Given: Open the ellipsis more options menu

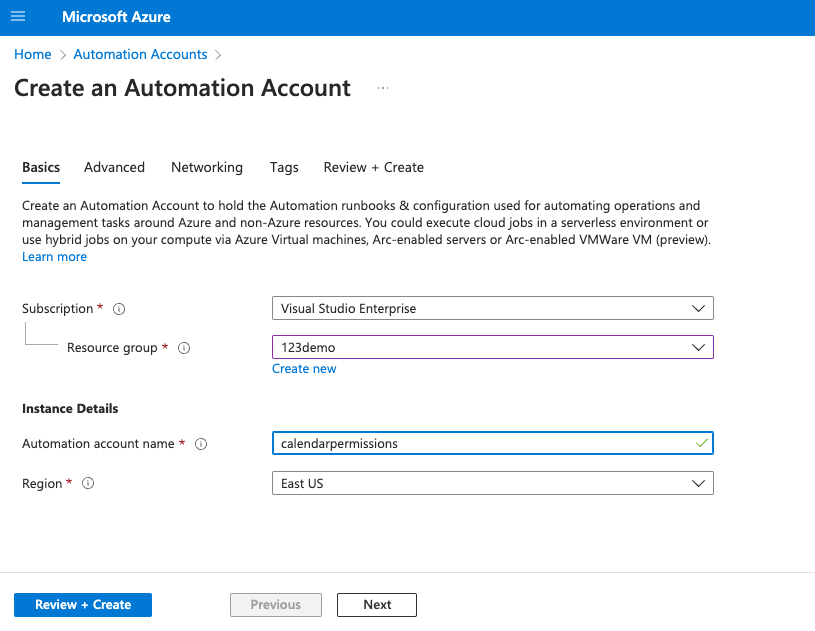Looking at the screenshot, I should 382,89.
